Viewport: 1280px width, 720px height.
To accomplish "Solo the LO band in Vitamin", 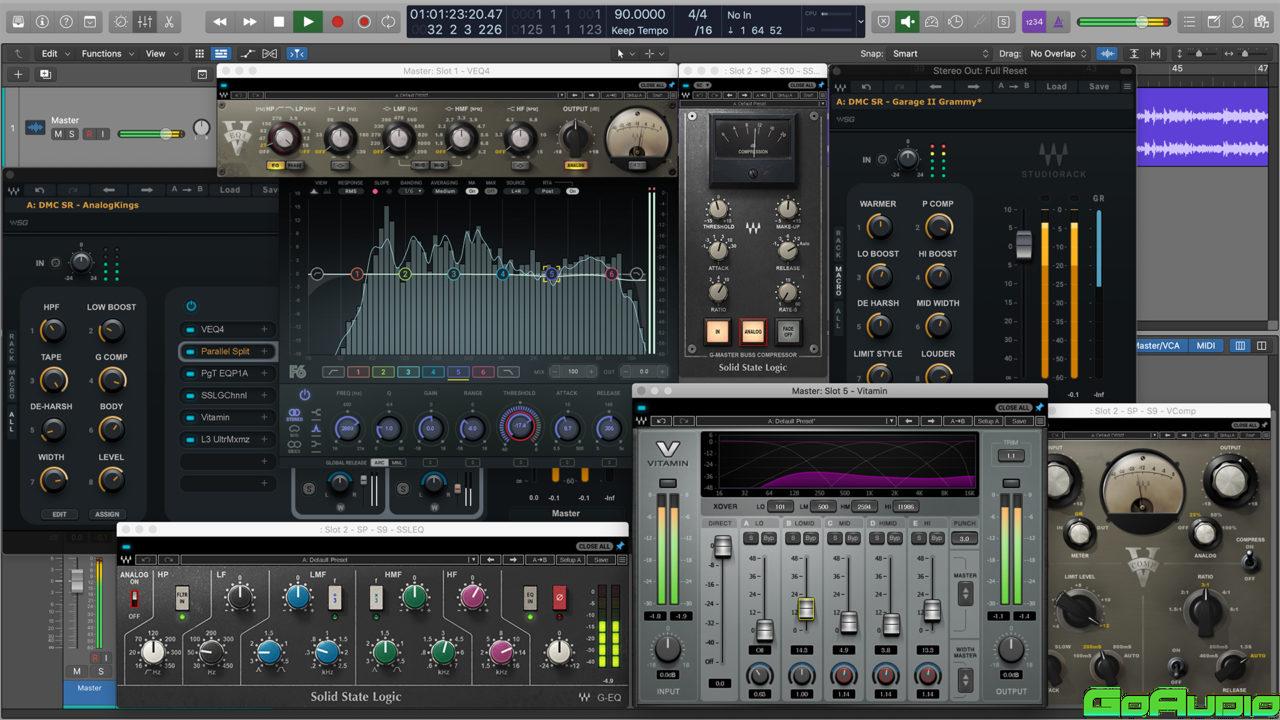I will [x=750, y=538].
